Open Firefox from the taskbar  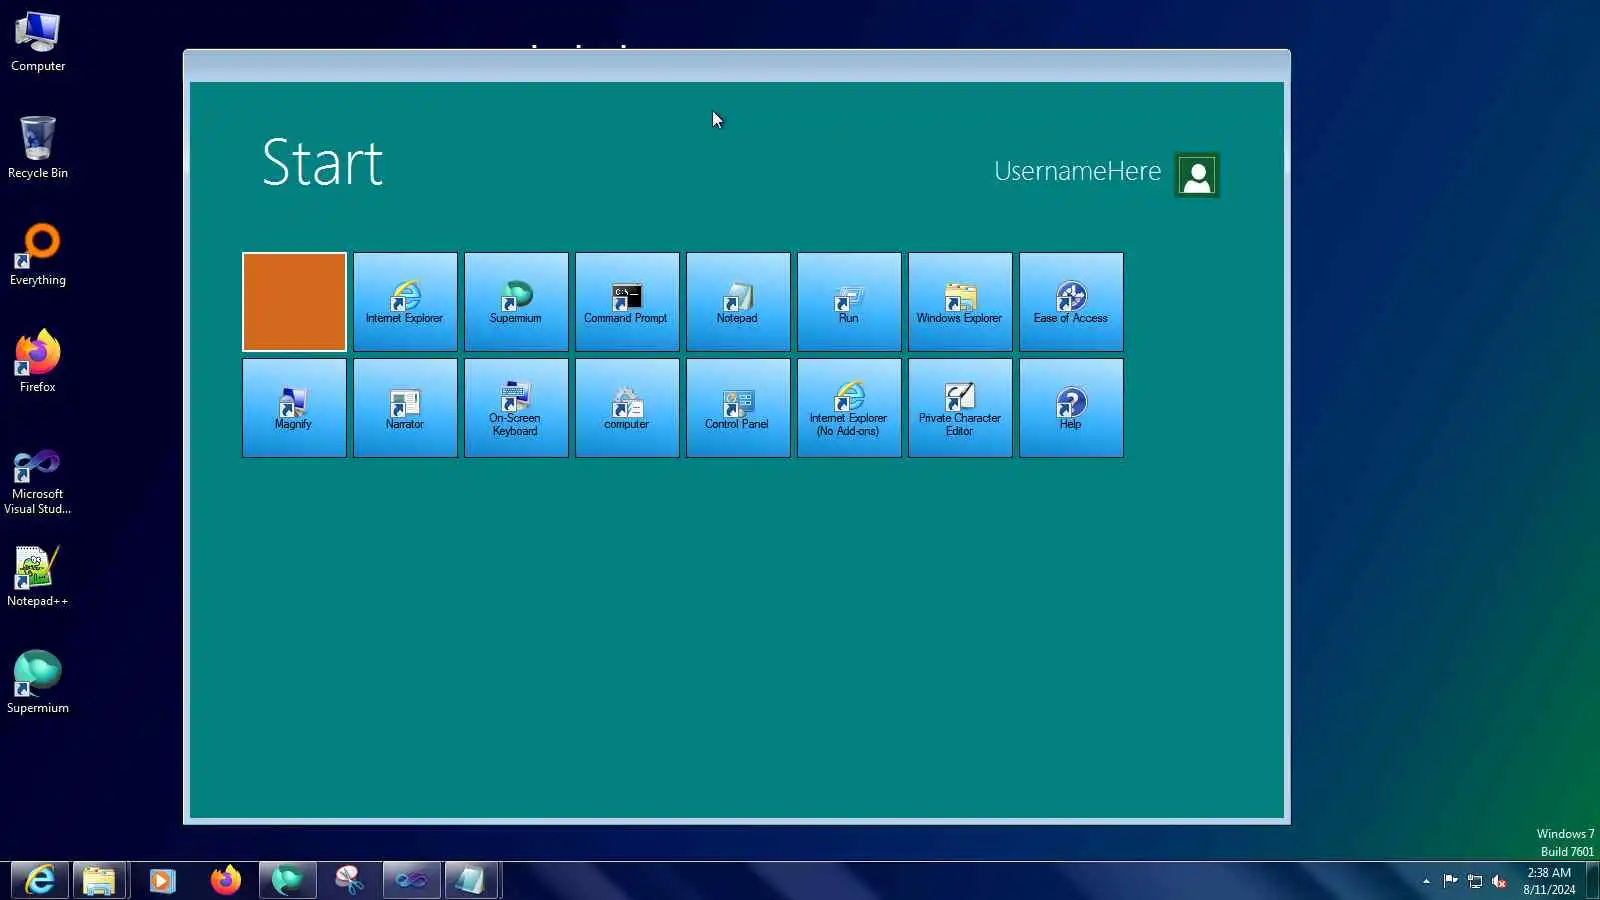click(x=225, y=881)
